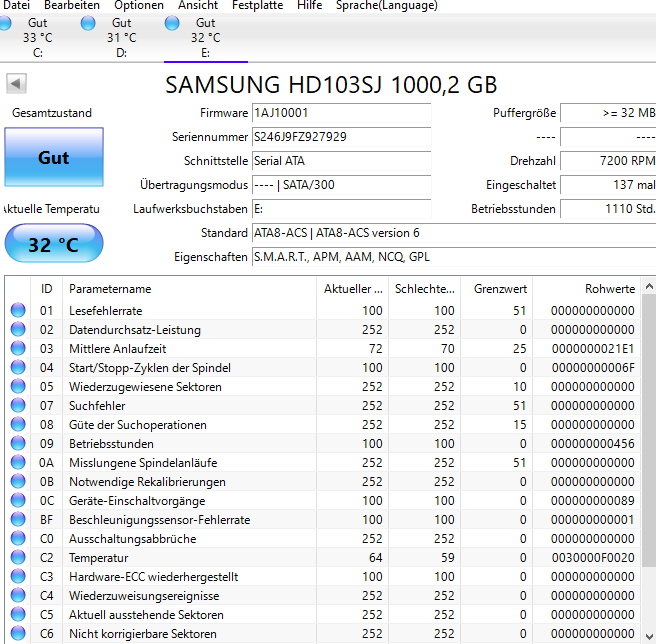
Task: Click the Eingeschaltet field 137 mal
Action: point(608,185)
